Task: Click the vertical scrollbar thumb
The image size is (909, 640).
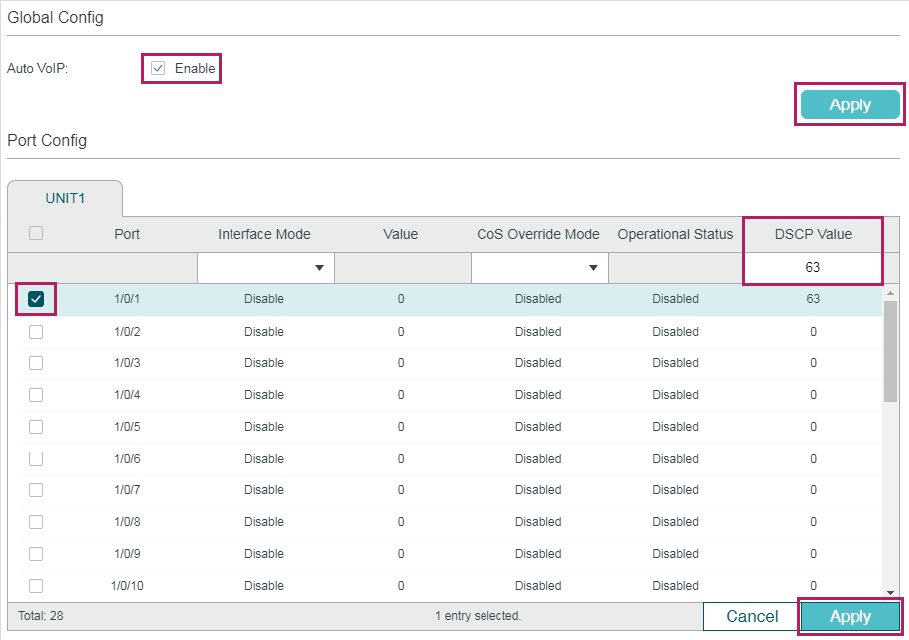Action: pos(890,351)
